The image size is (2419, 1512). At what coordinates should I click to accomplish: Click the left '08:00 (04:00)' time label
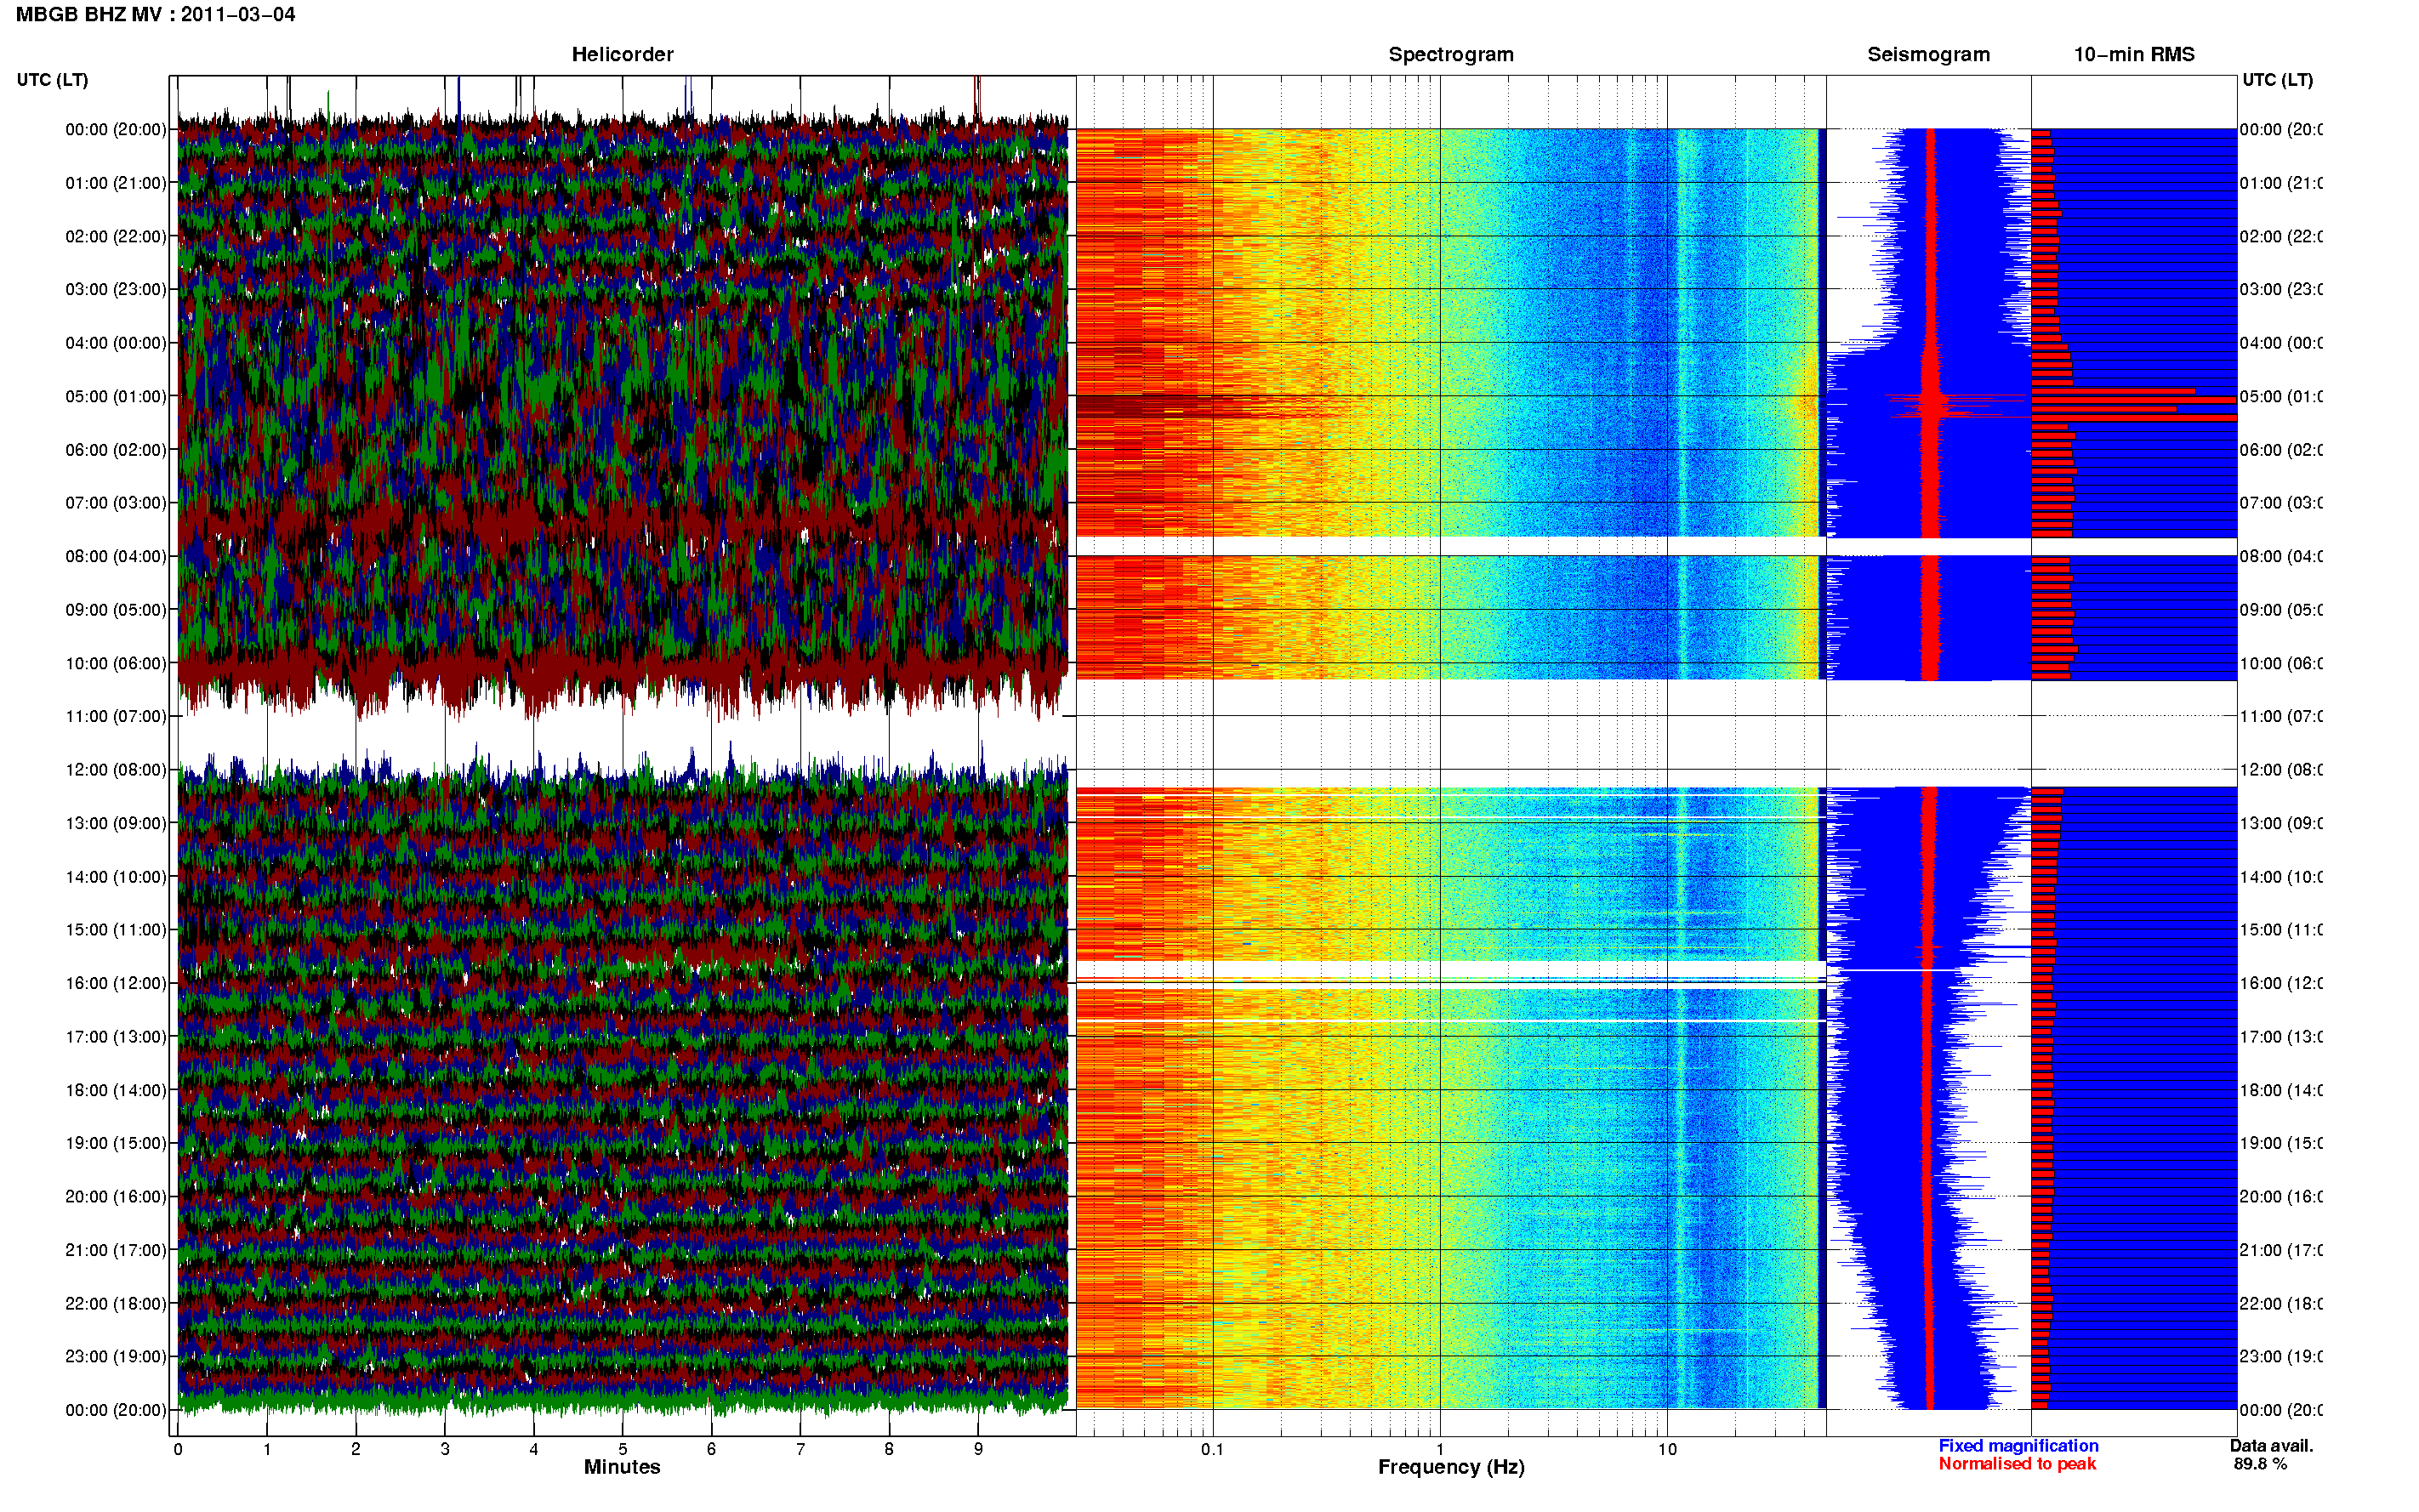click(x=116, y=557)
